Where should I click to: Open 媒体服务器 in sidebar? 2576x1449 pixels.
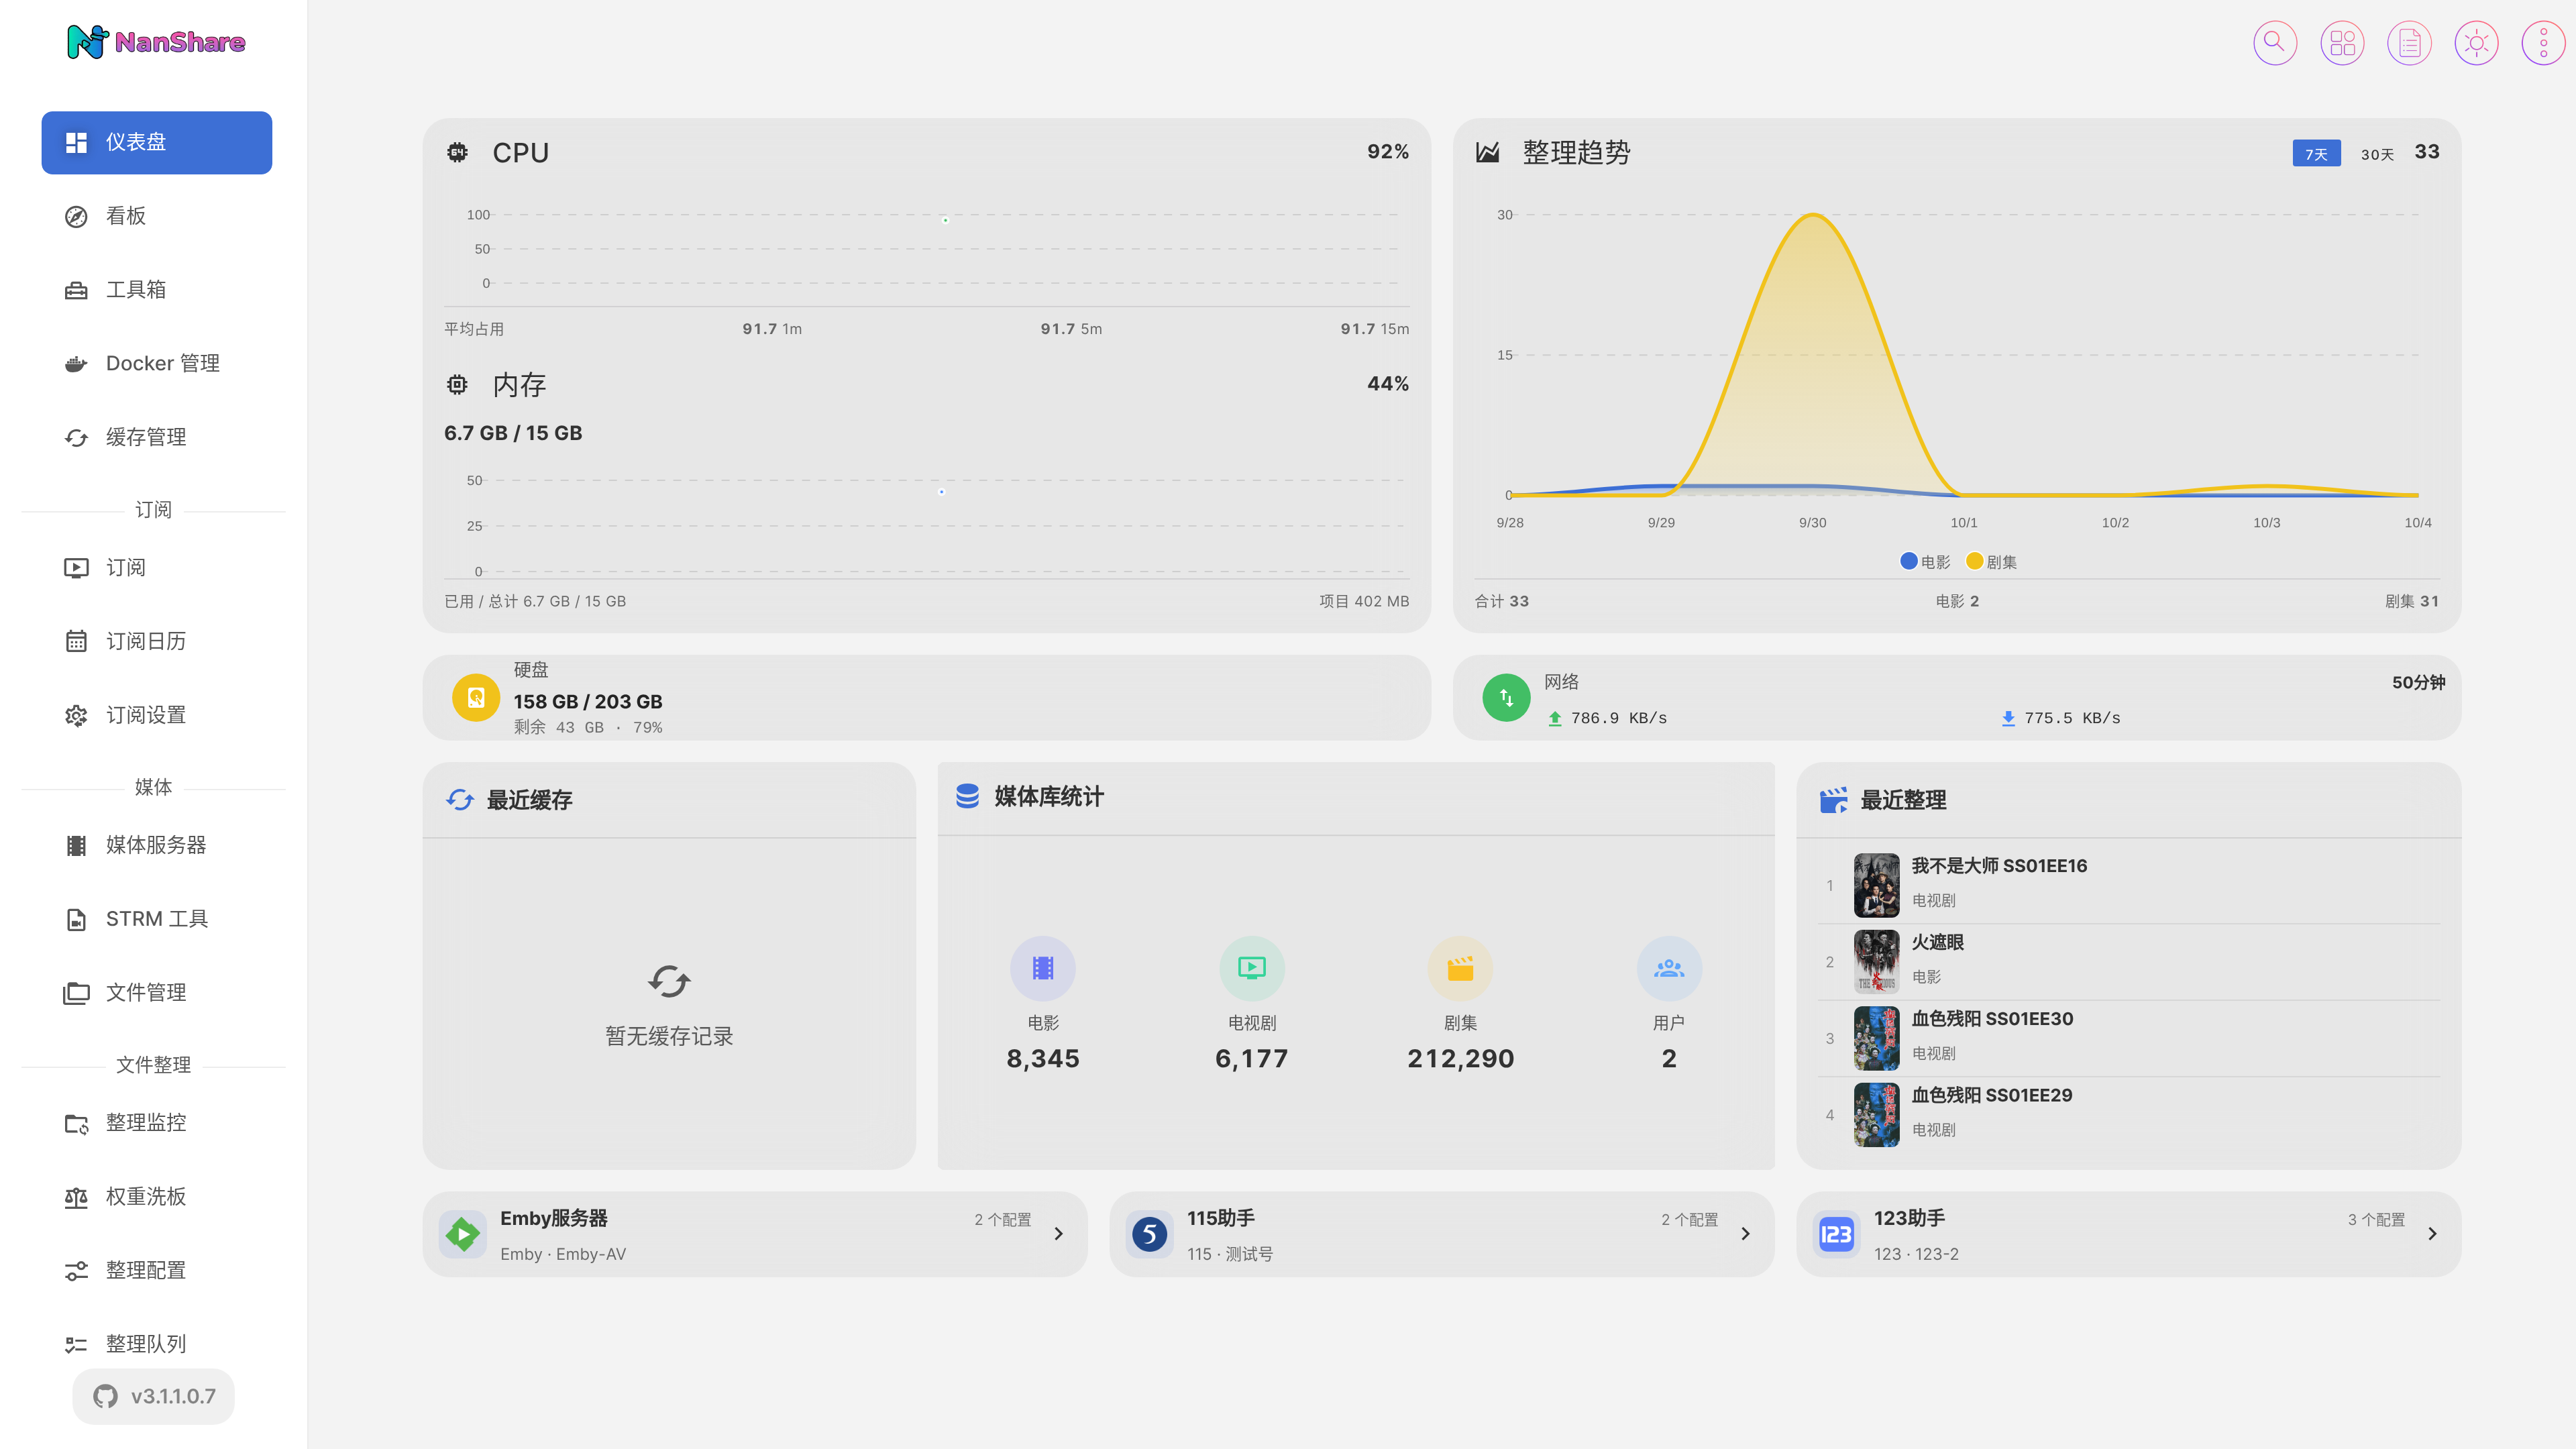tap(157, 845)
